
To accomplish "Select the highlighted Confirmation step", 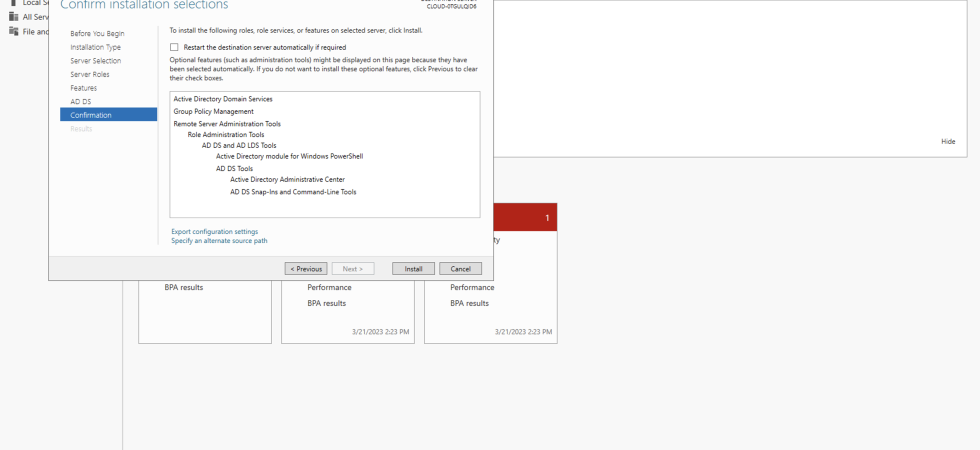I will pos(109,114).
